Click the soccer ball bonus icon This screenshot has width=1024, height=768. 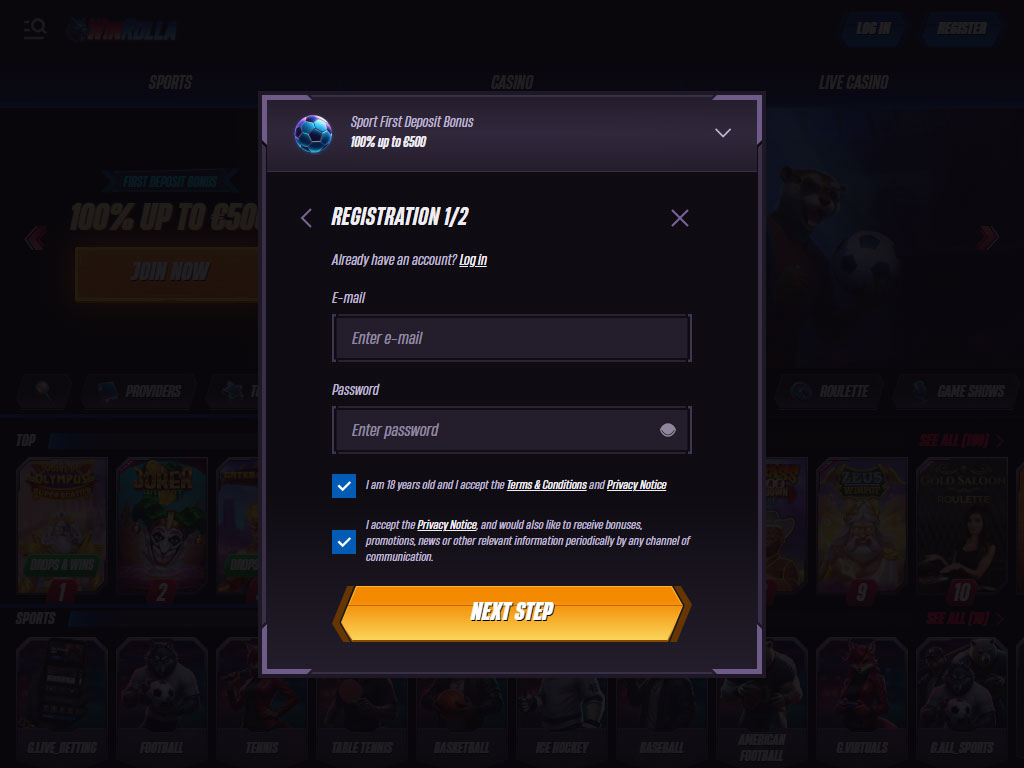tap(313, 133)
